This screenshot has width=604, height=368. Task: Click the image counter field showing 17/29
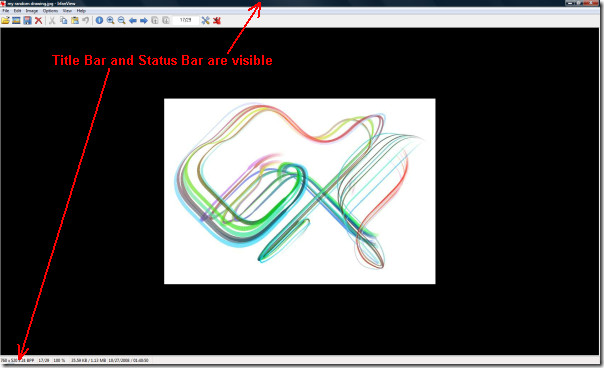click(x=186, y=20)
